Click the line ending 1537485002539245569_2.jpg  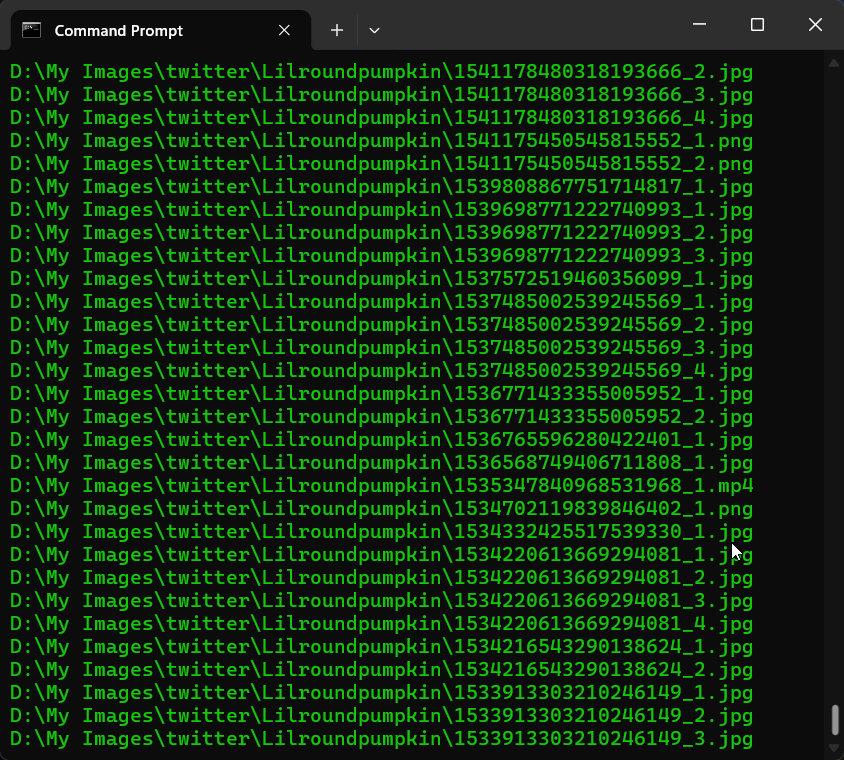[381, 325]
